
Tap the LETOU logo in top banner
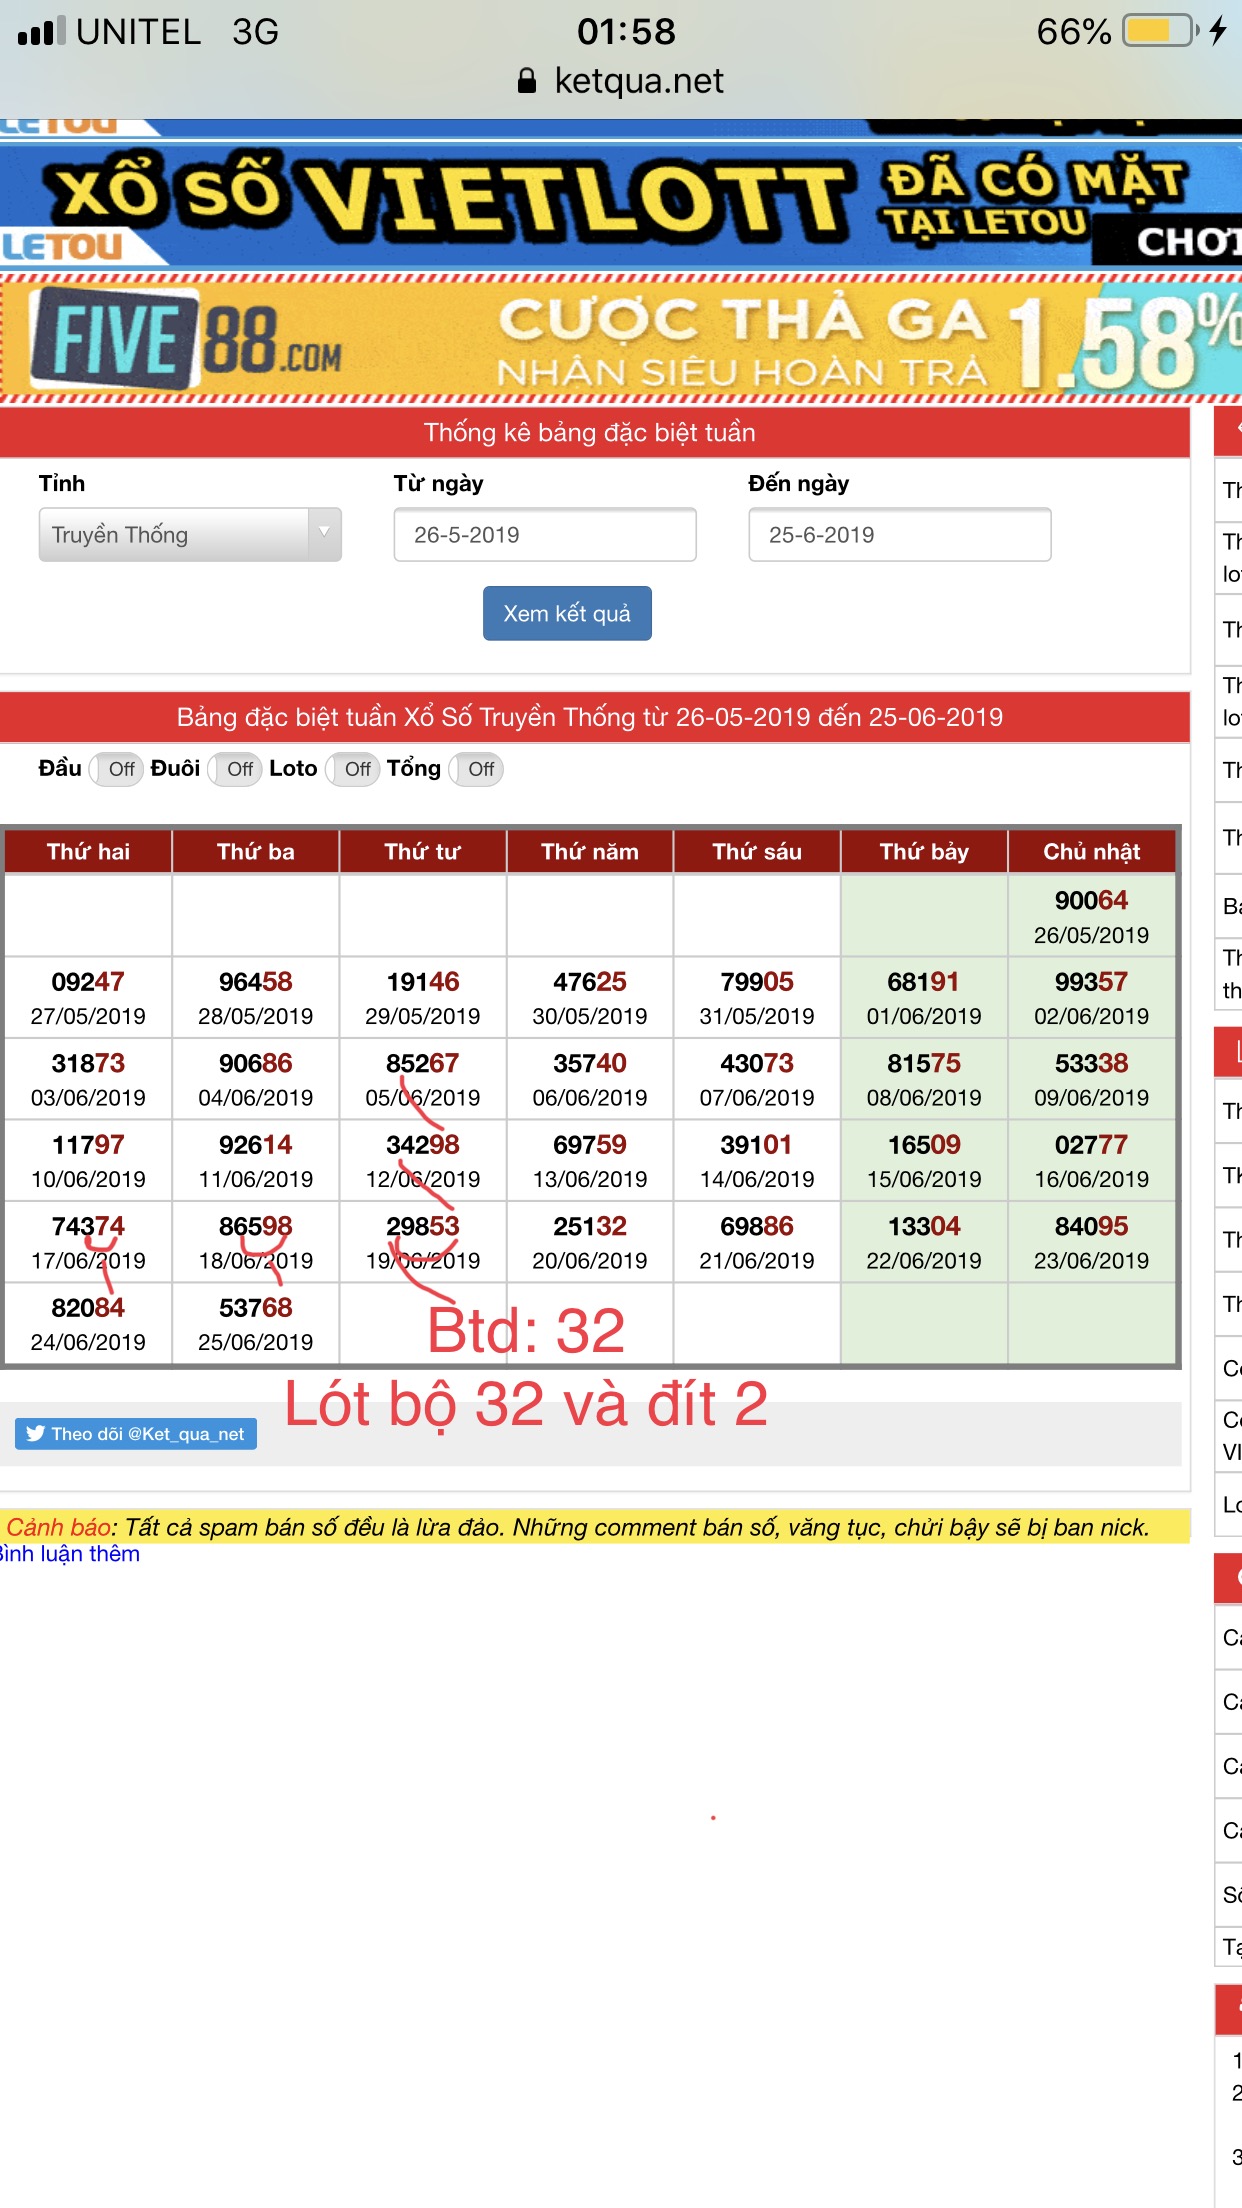coord(62,246)
